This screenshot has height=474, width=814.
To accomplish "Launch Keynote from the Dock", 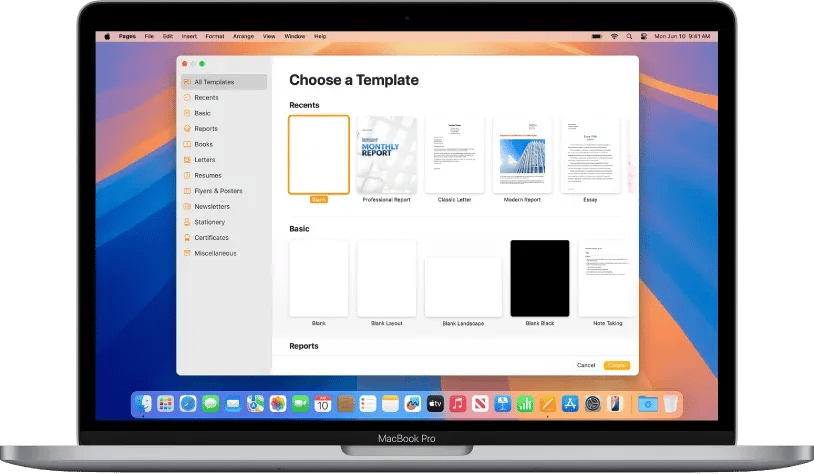I will click(x=503, y=403).
